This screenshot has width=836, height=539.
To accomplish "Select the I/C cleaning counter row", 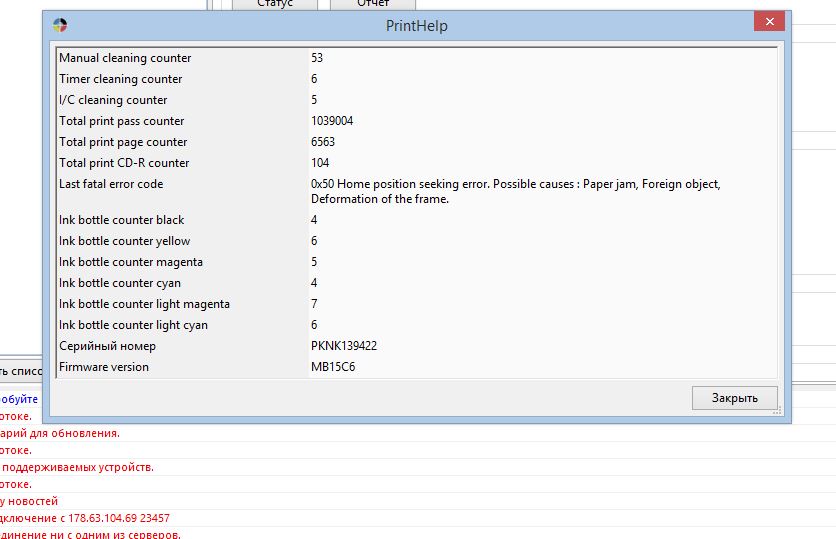I will point(416,100).
